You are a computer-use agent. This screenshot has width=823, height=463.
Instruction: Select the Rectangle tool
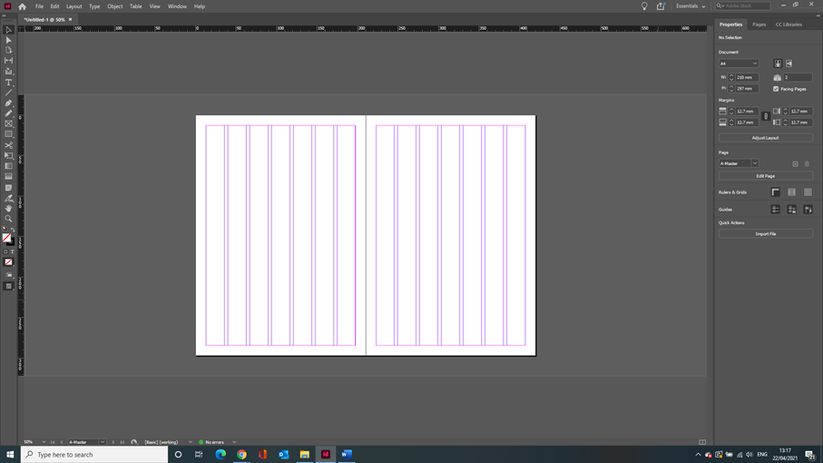(8, 134)
